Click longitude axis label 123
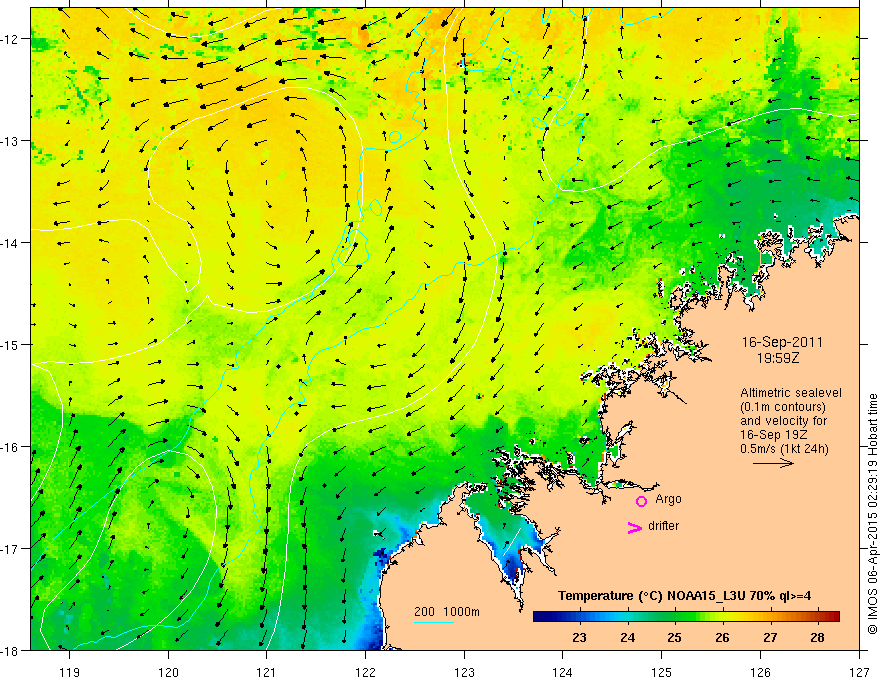This screenshot has height=680, width=880. pyautogui.click(x=464, y=672)
